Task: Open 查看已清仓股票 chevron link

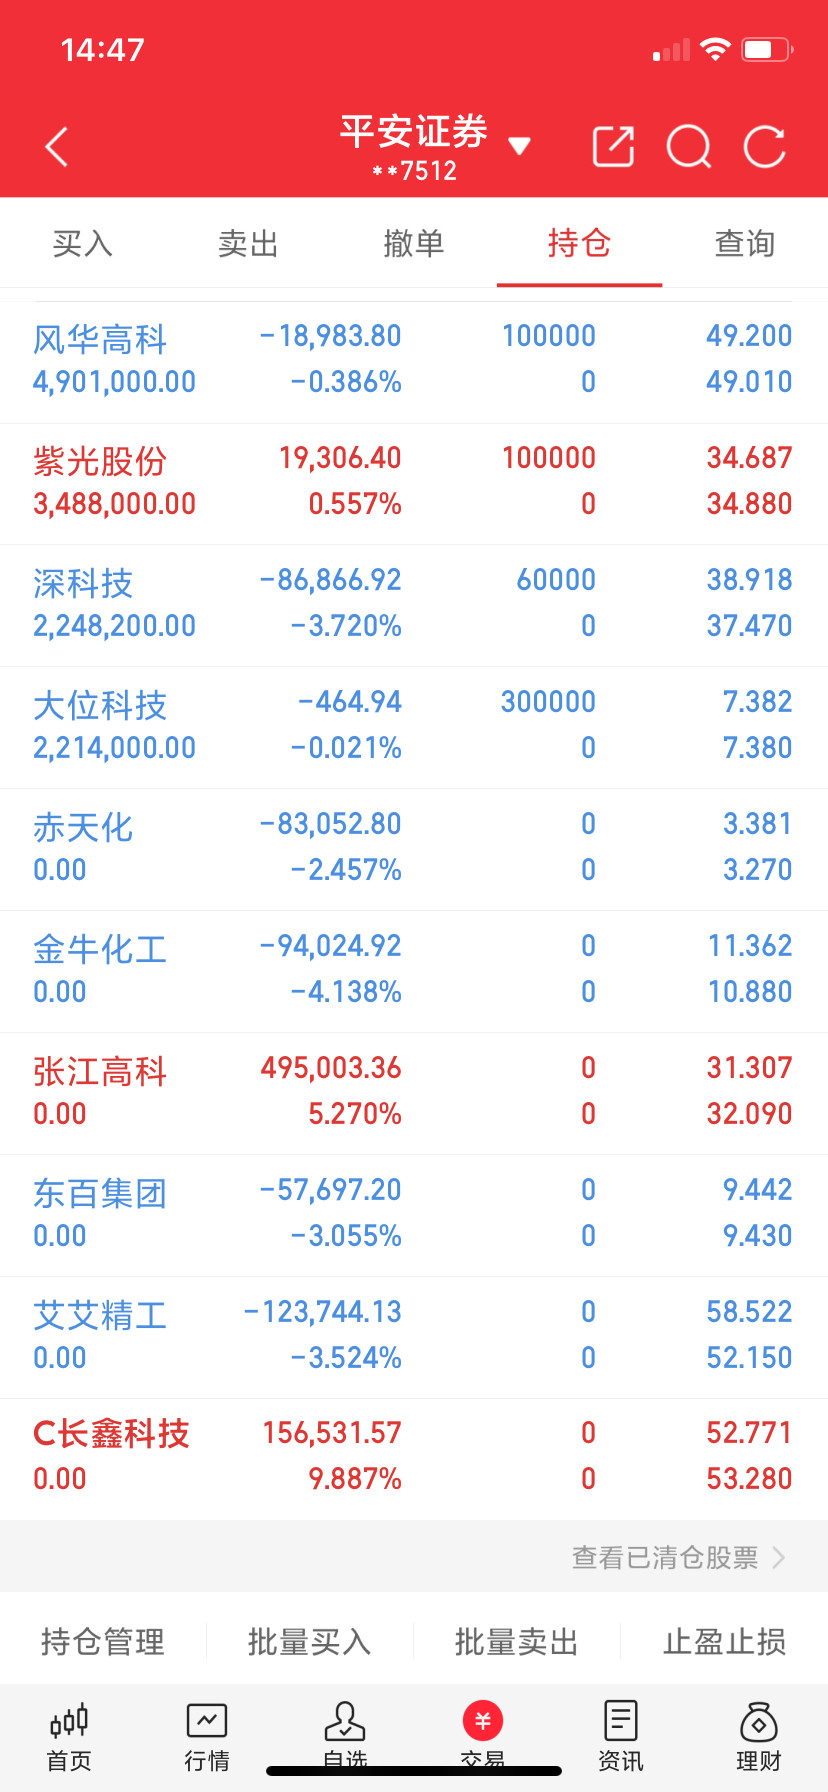Action: click(x=679, y=1557)
